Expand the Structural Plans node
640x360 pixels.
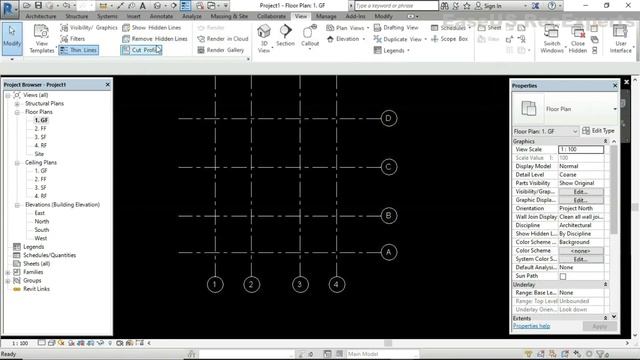click(17, 104)
